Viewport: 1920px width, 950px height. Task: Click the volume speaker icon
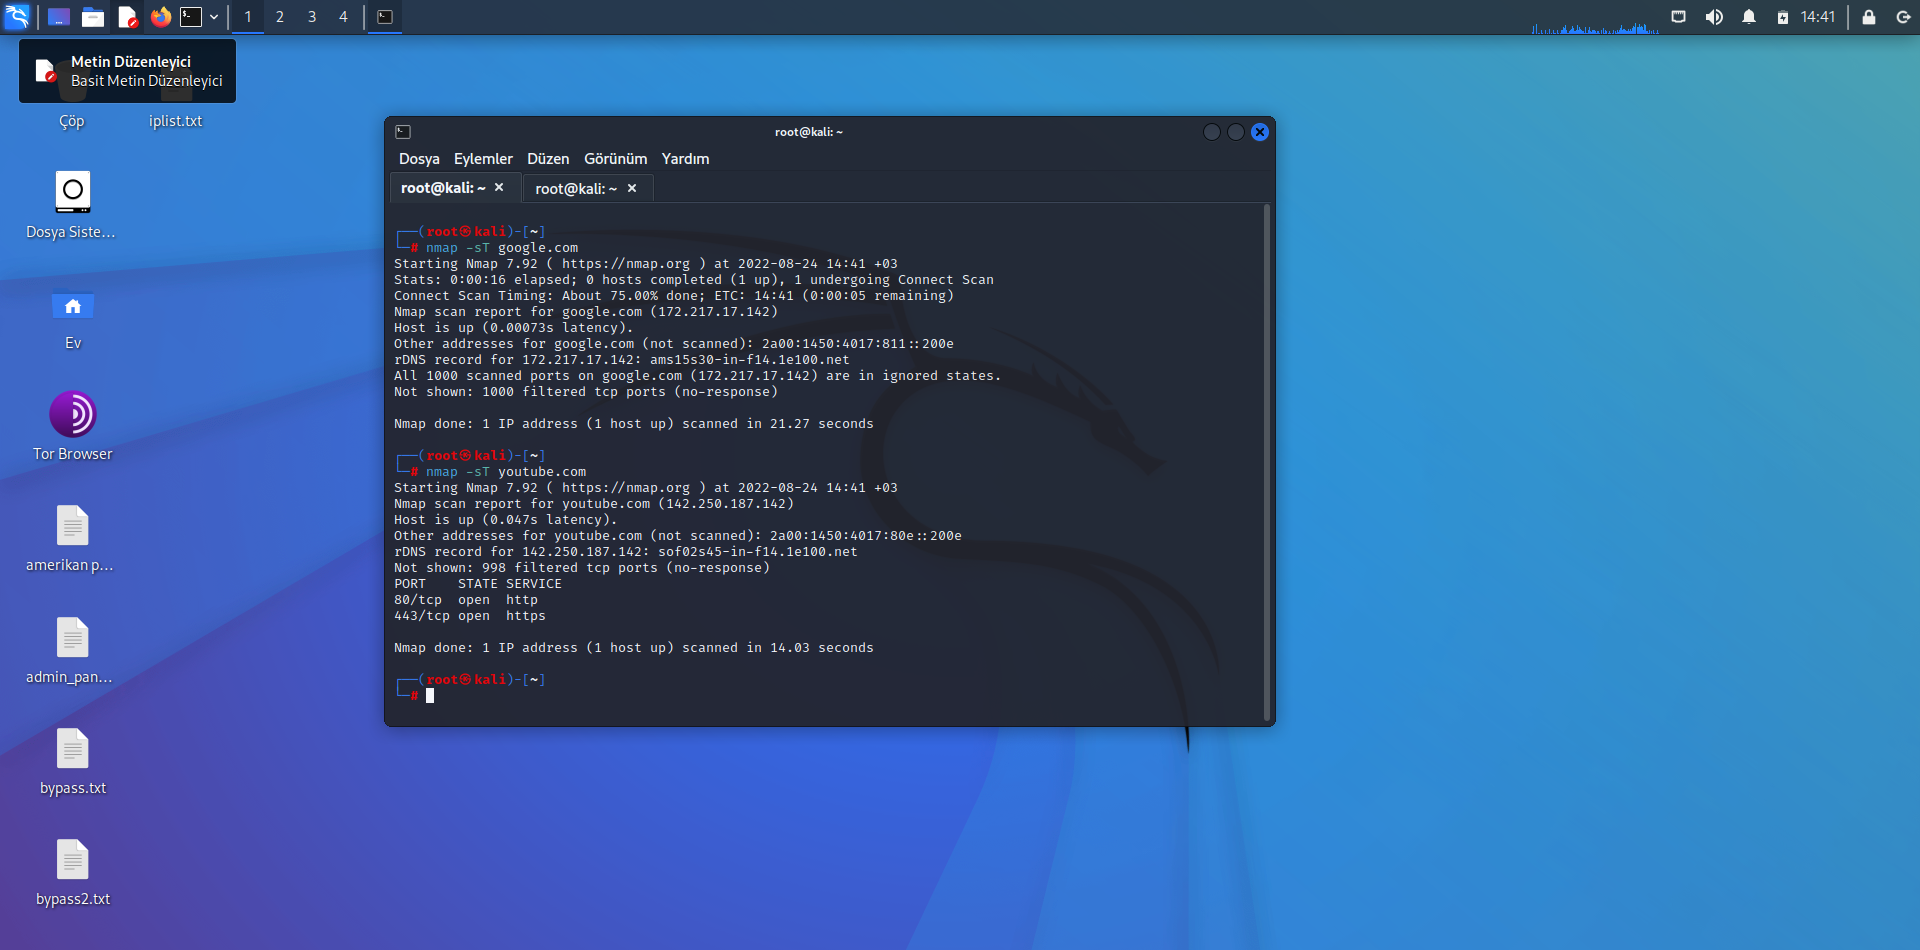1714,17
